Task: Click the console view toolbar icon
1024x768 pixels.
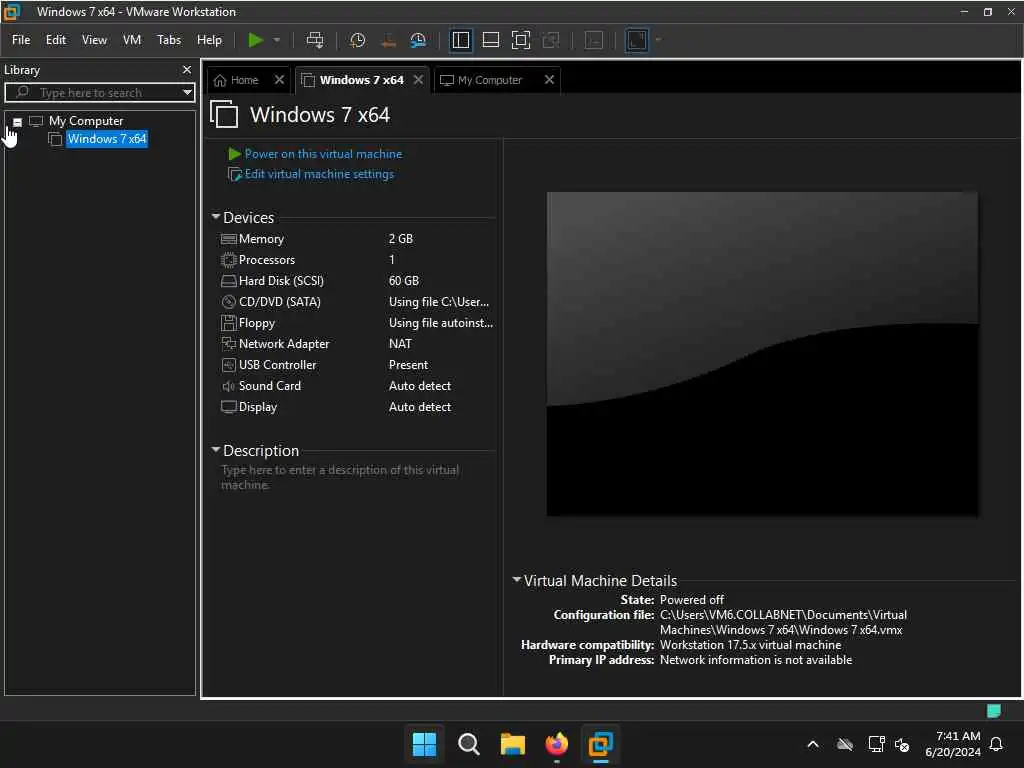Action: (594, 40)
